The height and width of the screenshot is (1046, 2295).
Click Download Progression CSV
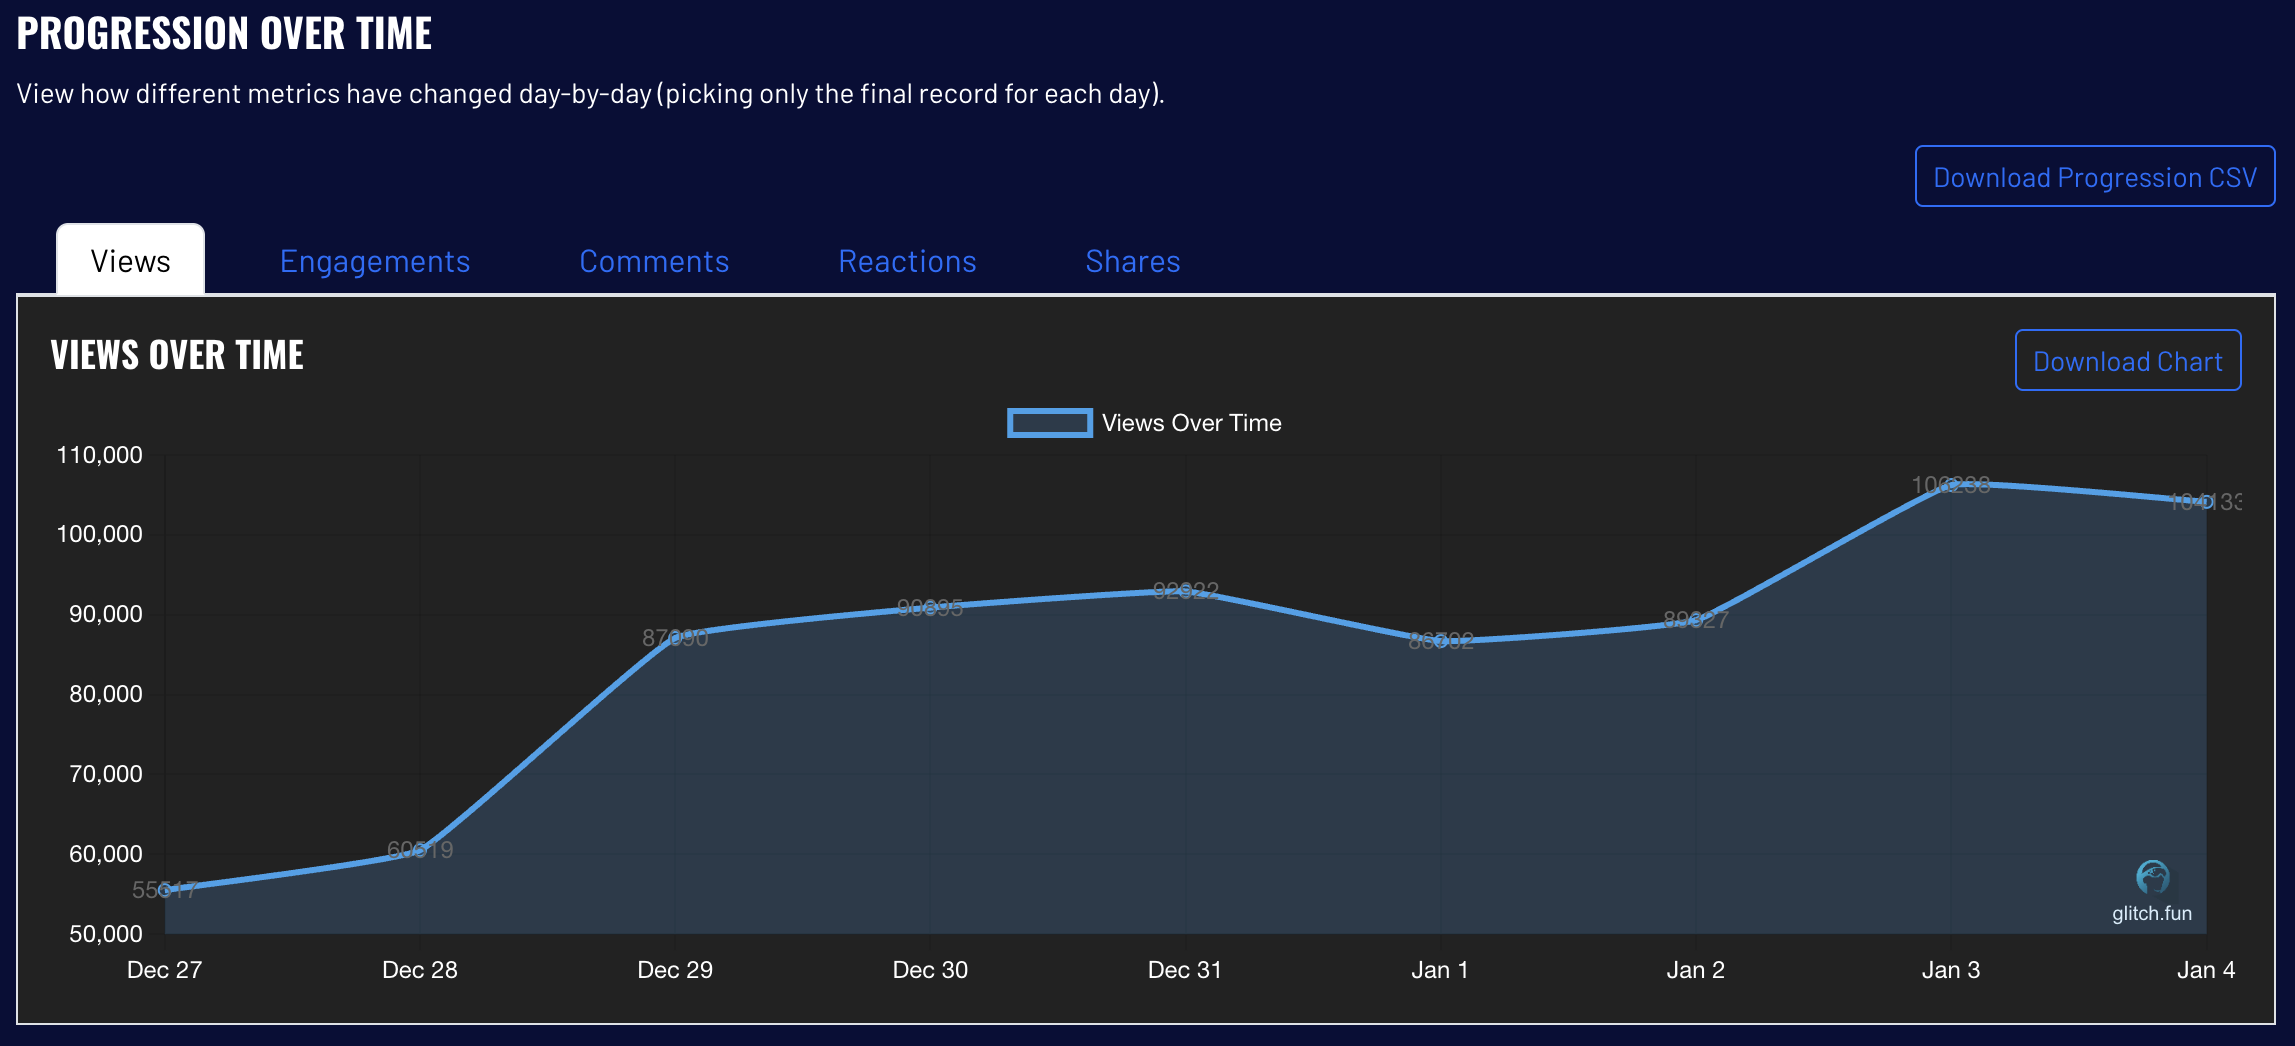[x=2094, y=176]
